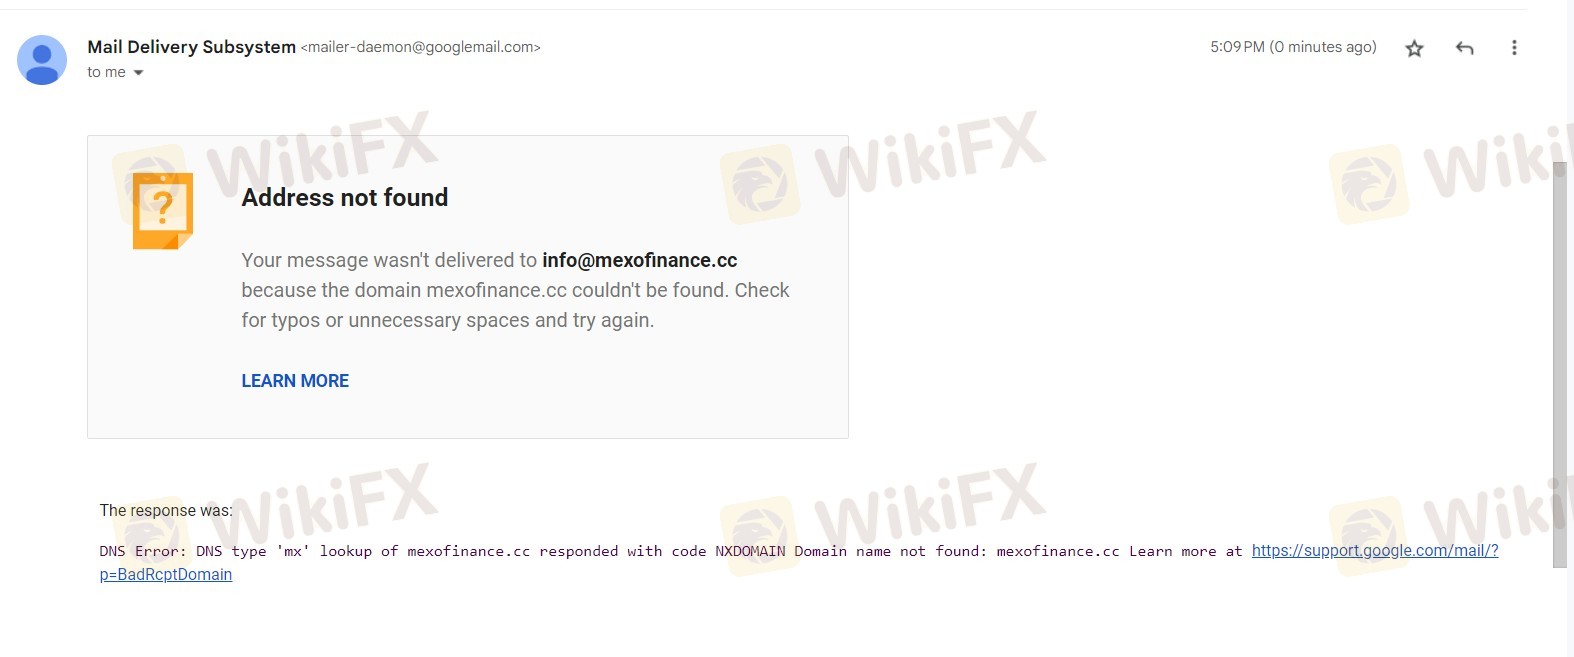Click the mailer-daemon@googlemail.com address
1574x657 pixels.
421,47
